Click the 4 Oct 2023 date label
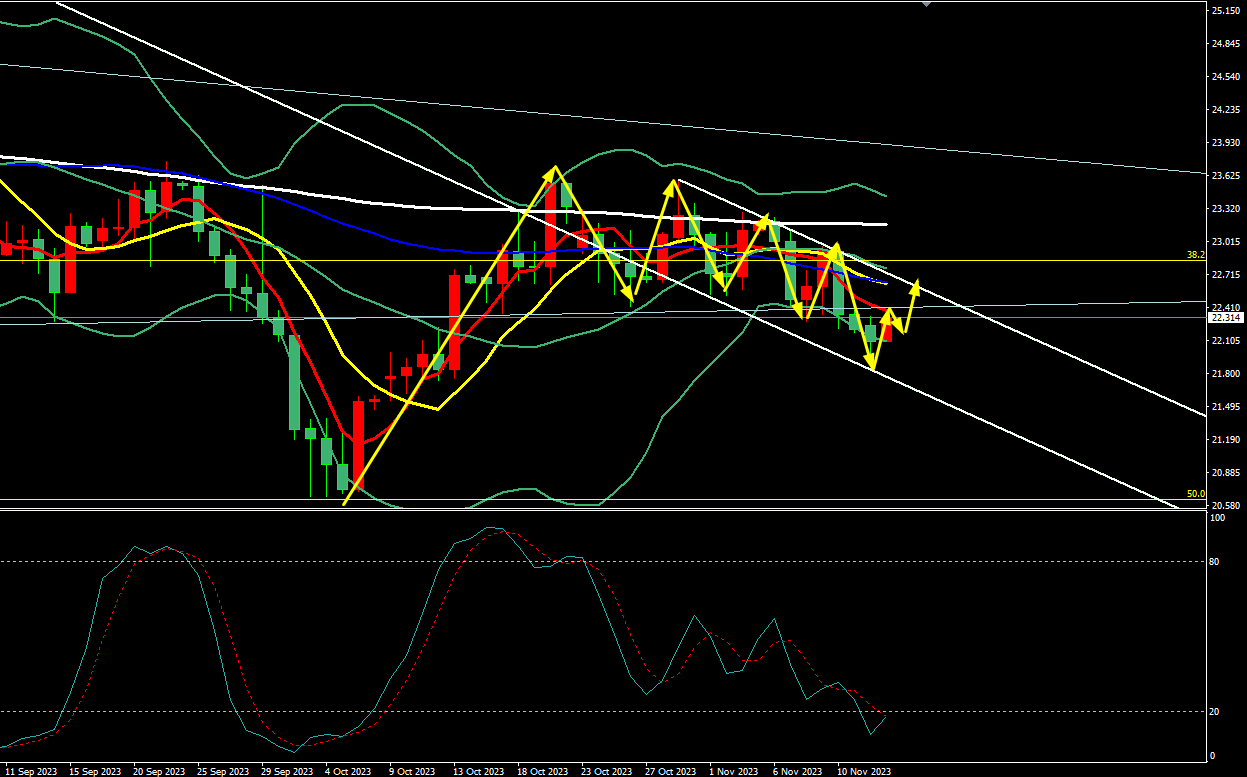 [x=346, y=771]
